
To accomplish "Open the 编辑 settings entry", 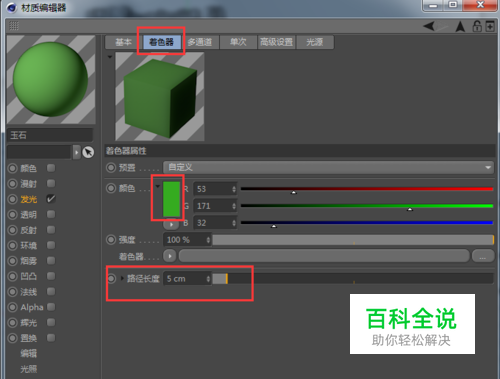I will point(29,353).
